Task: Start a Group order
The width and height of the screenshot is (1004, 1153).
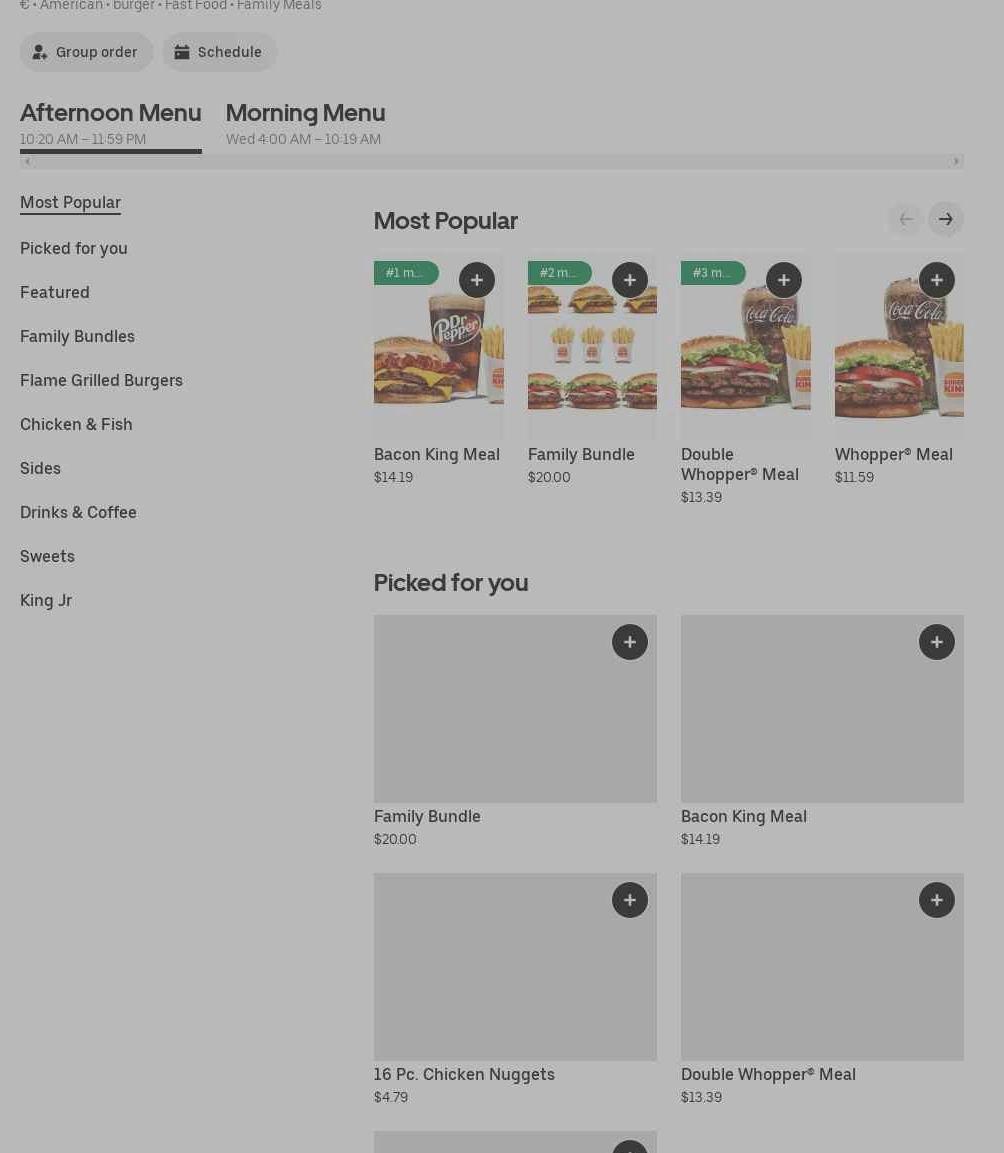Action: 86,52
